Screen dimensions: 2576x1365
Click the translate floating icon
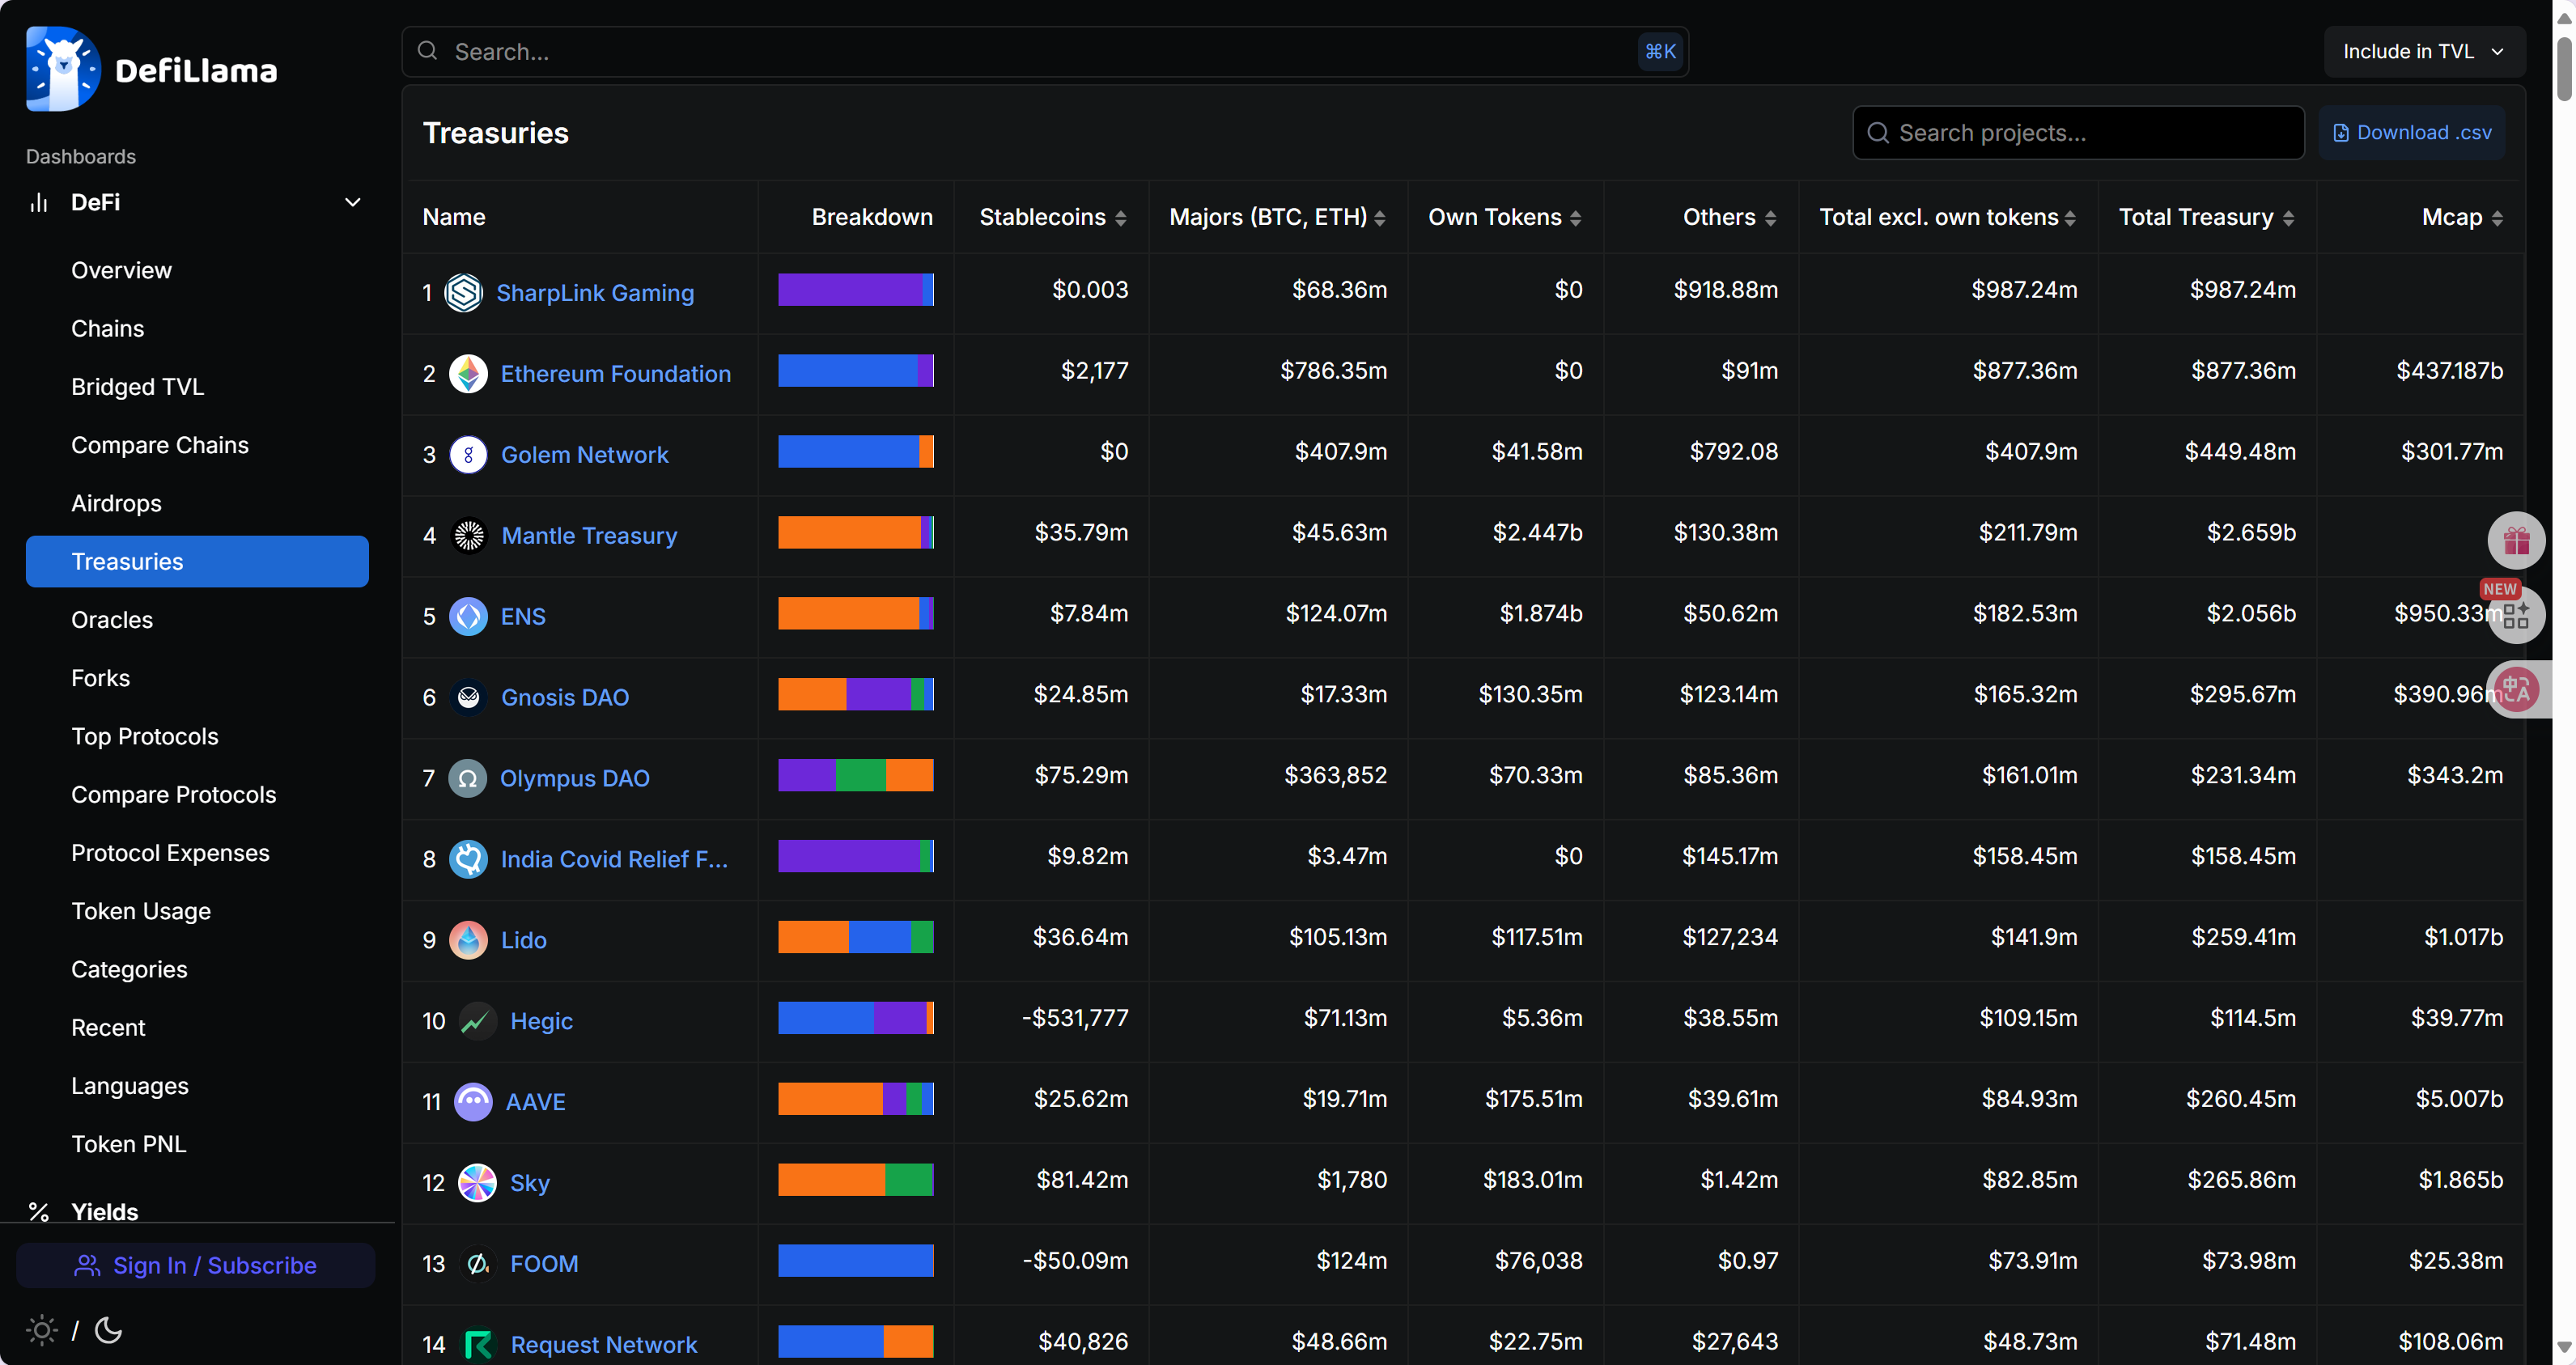point(2518,690)
